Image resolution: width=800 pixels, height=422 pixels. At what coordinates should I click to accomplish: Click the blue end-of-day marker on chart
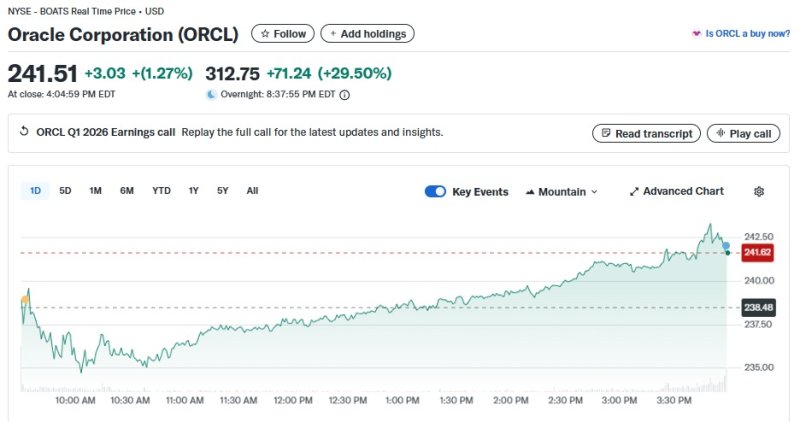(726, 246)
